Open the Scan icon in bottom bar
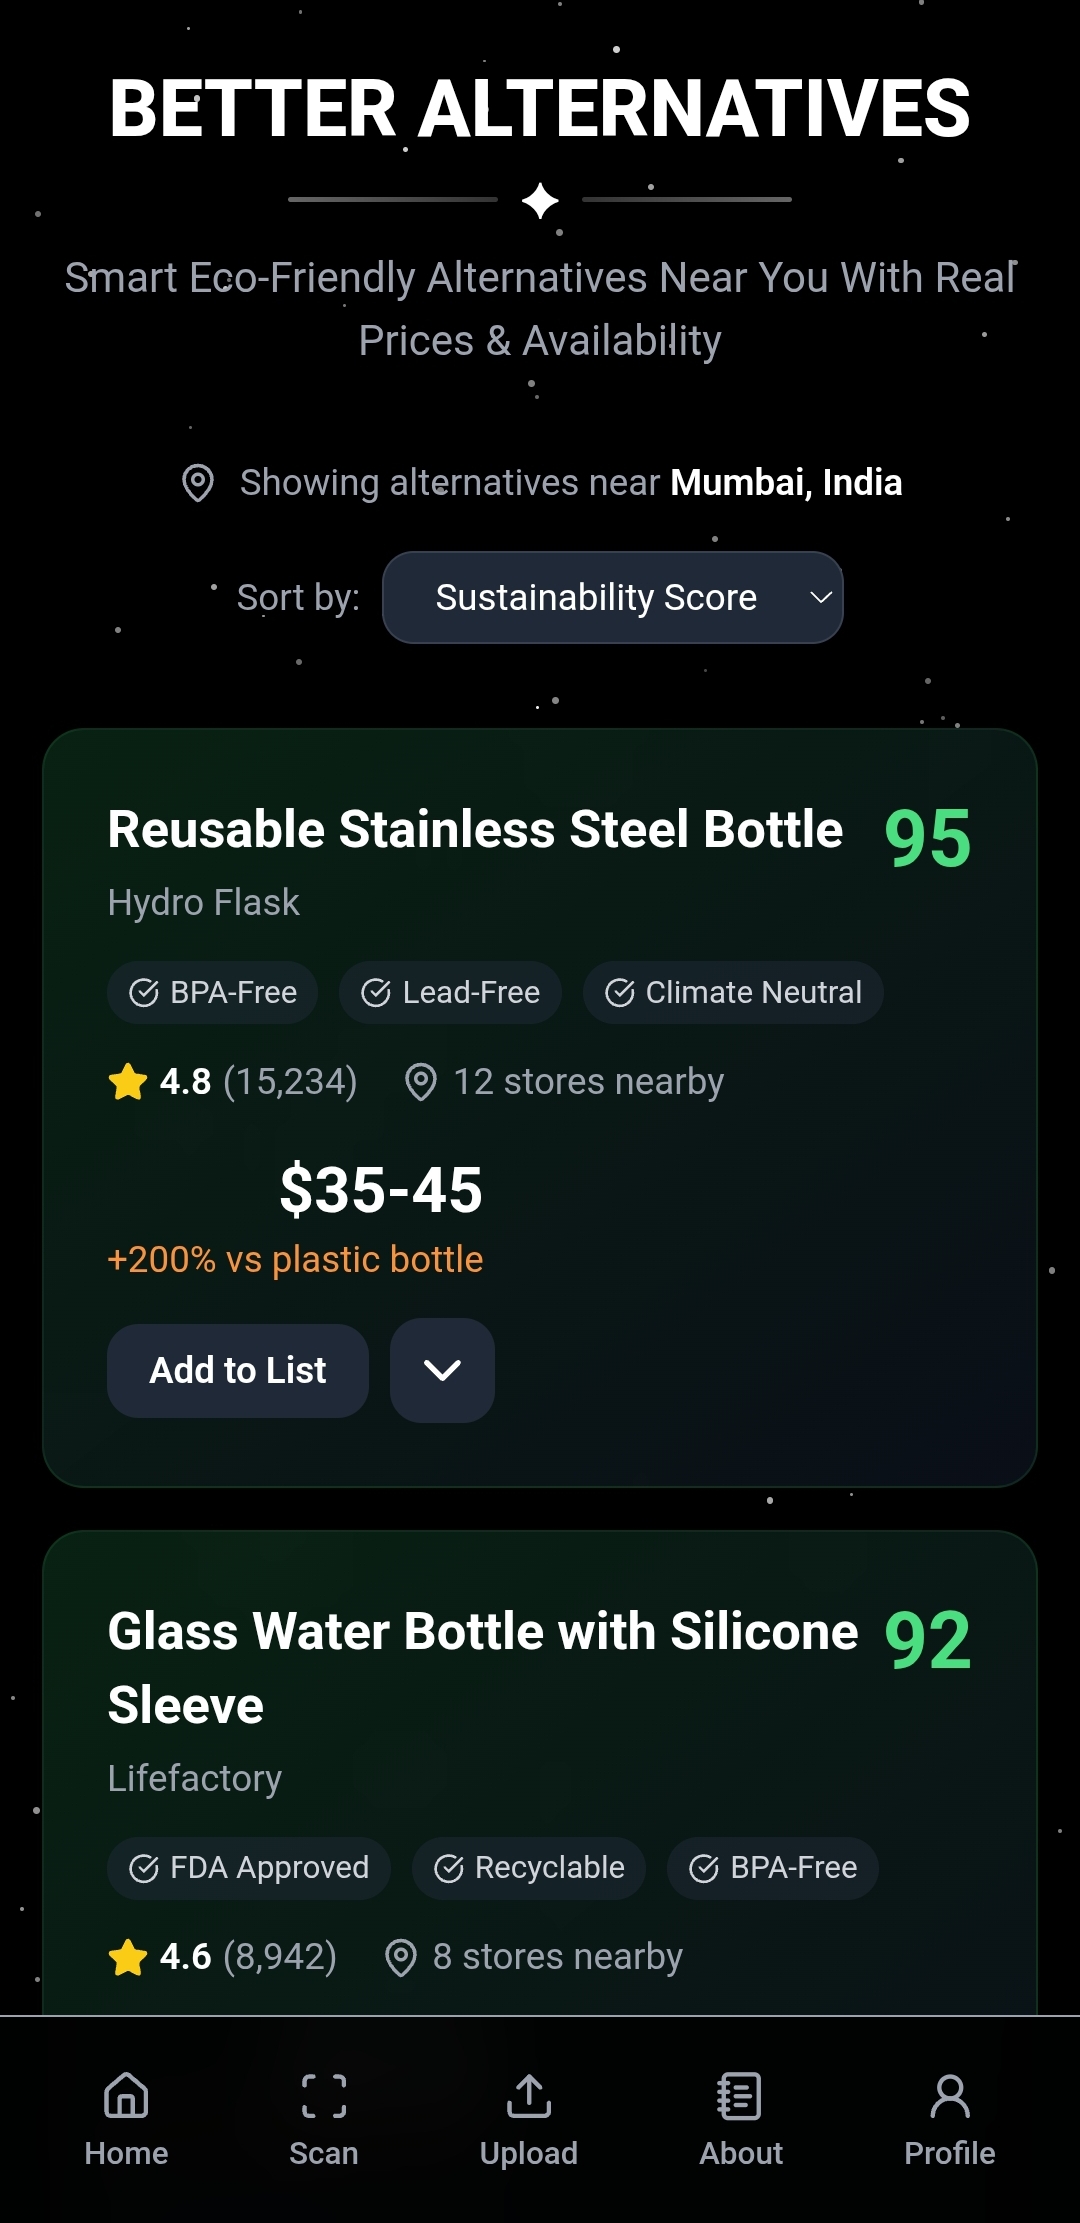 point(324,2096)
